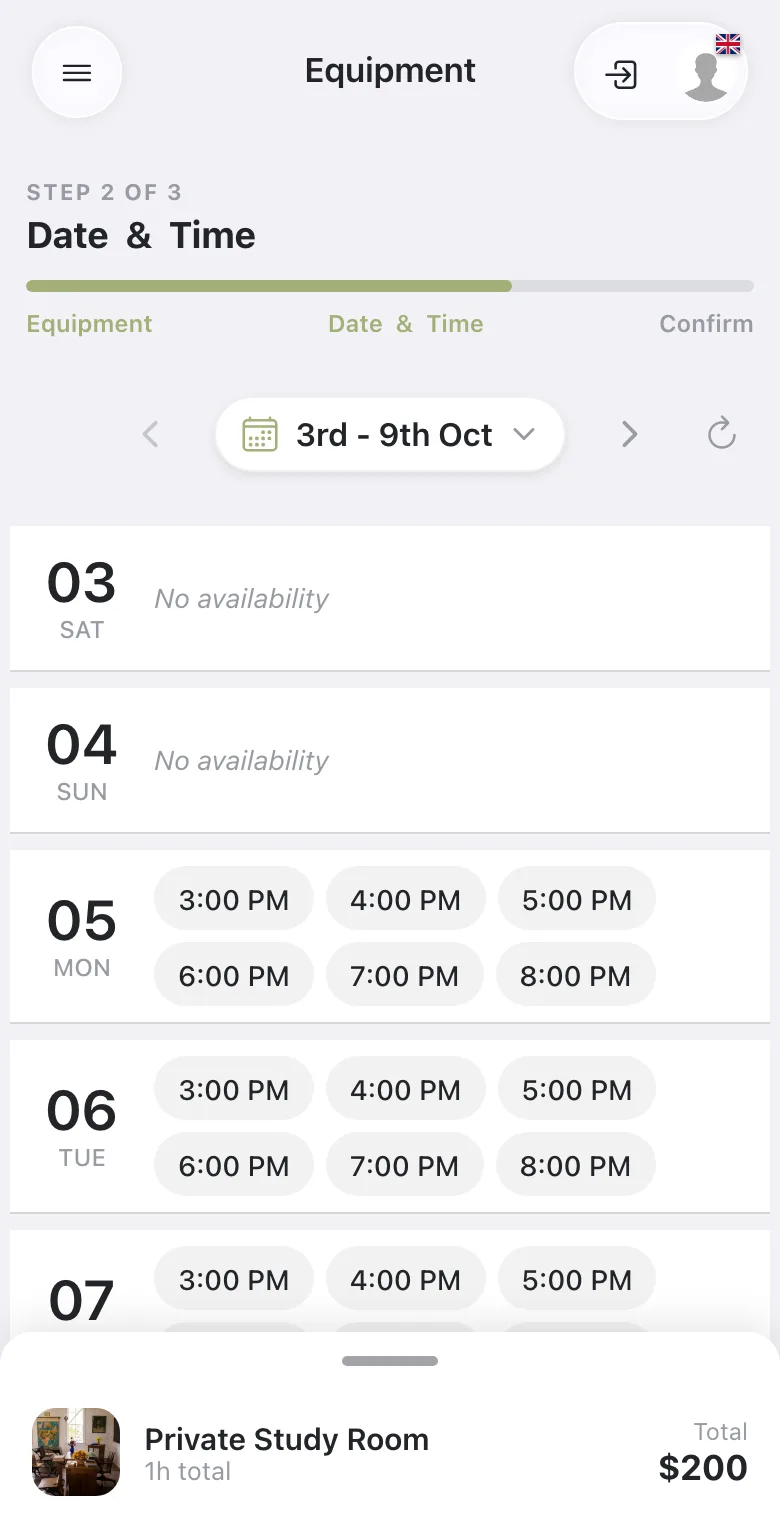This screenshot has width=780, height=1520.
Task: Choose 4:00 PM on day 07
Action: coord(405,1280)
